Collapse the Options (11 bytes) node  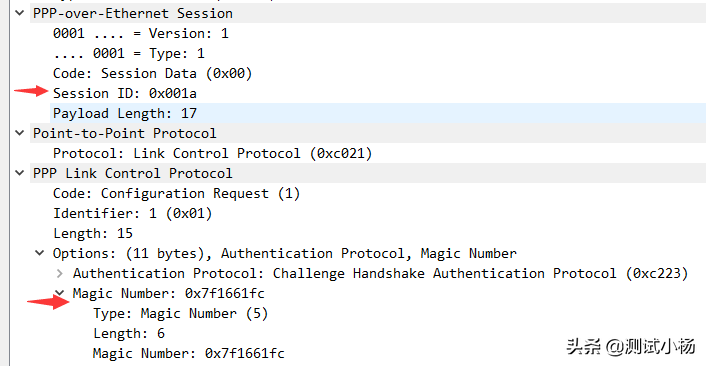(x=40, y=253)
